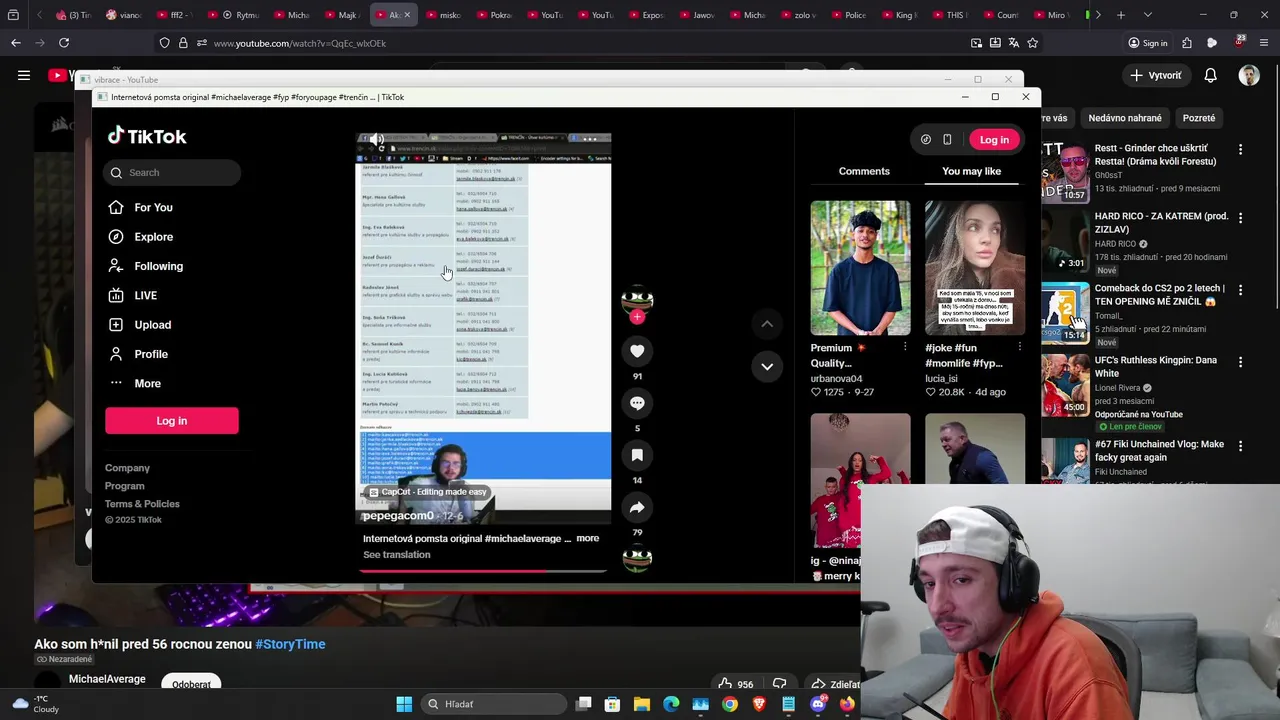Open options for HARD RICO - ZA KATREM
The height and width of the screenshot is (720, 1280).
tap(1240, 218)
